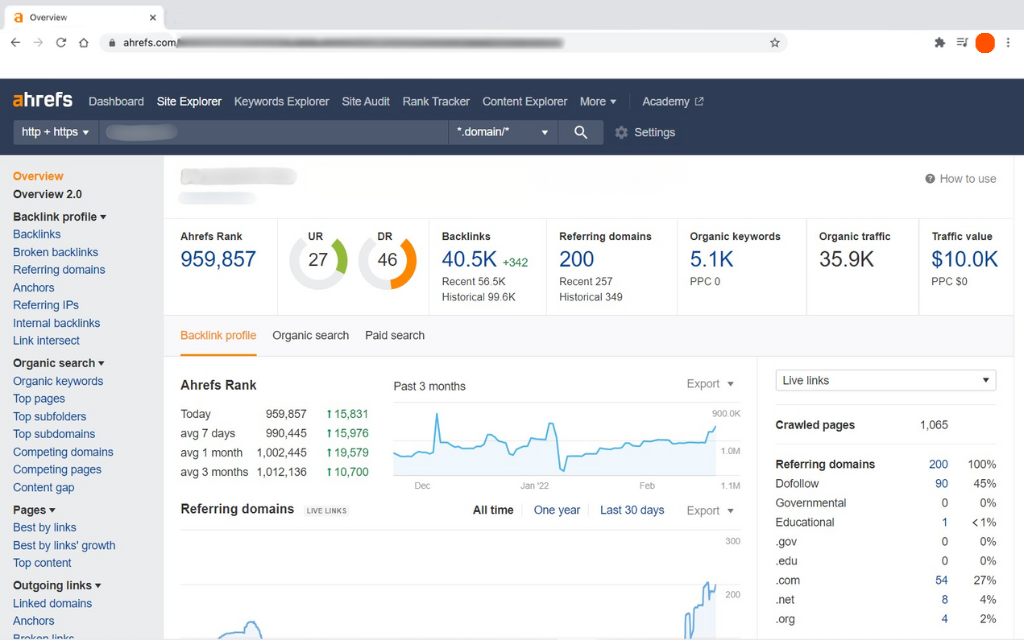Open Broken backlinks in sidebar

(55, 252)
